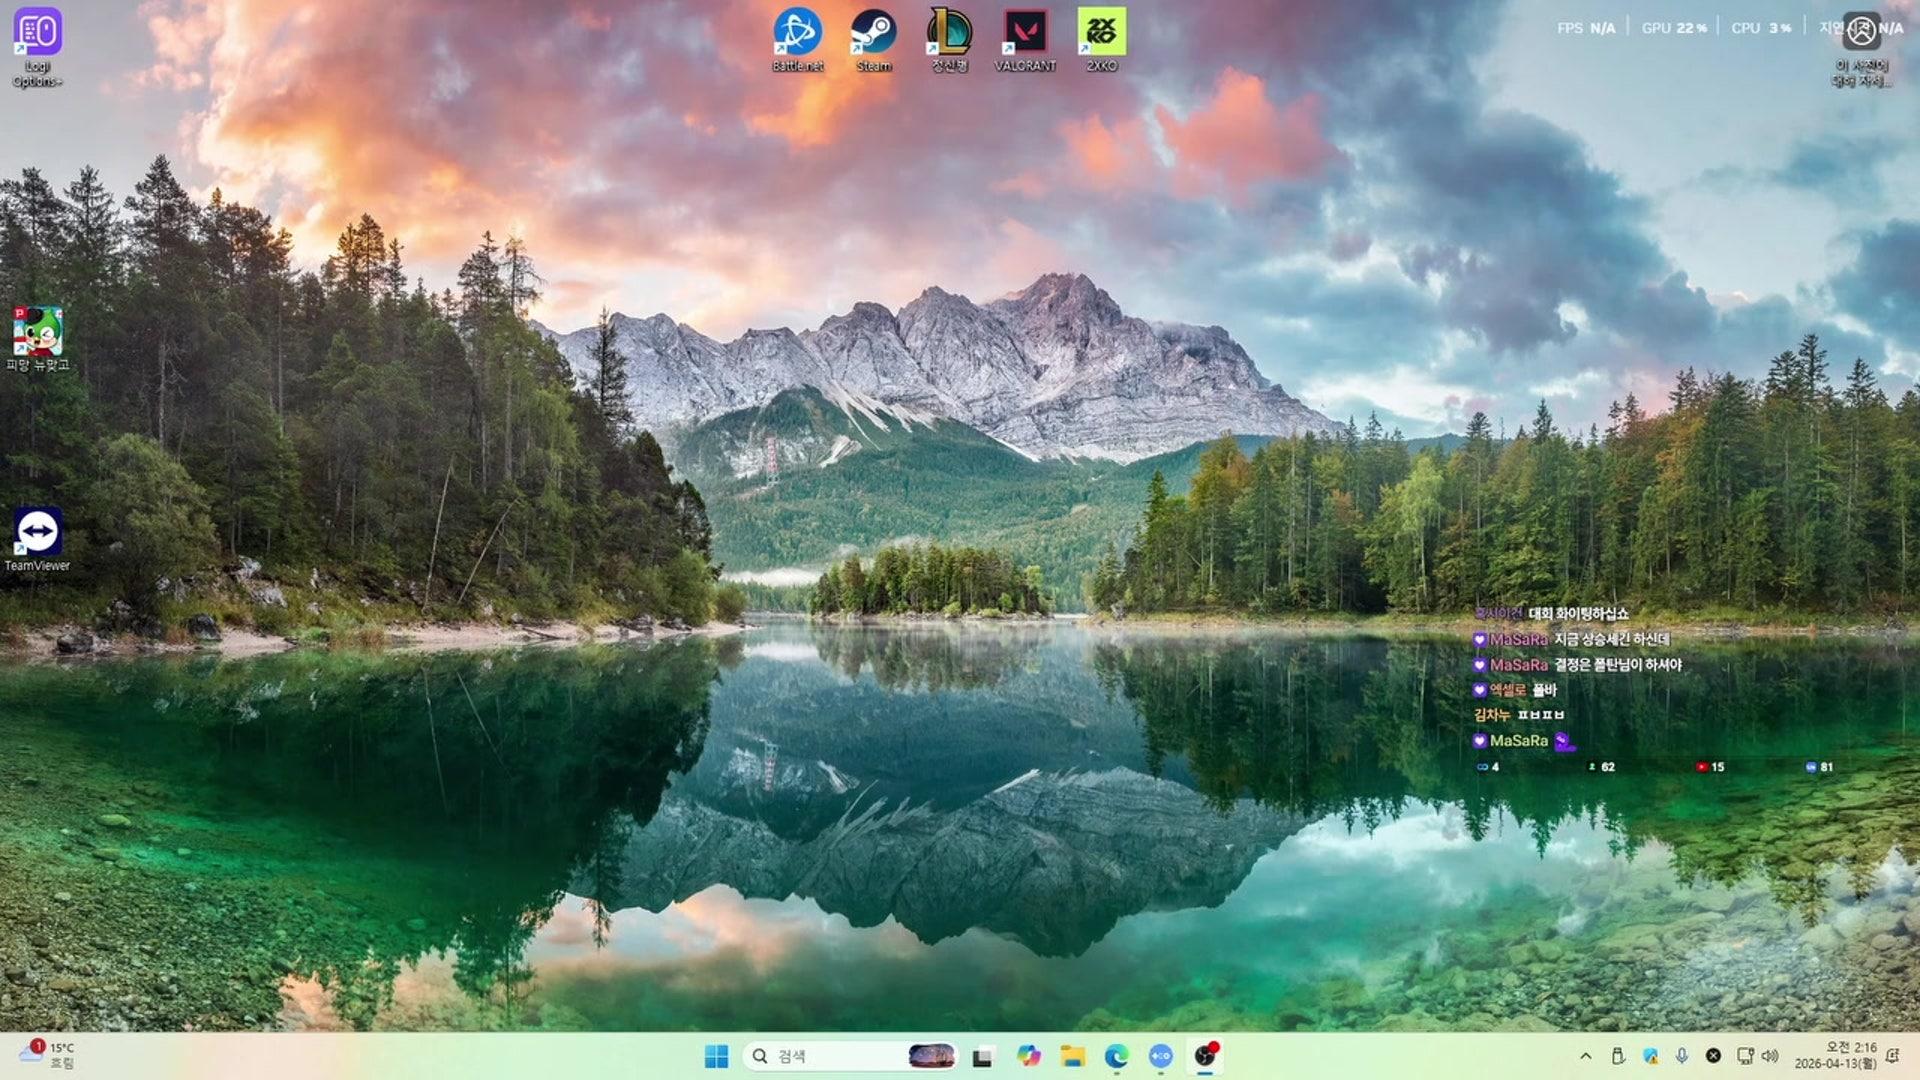The image size is (1920, 1080).
Task: Open Task View from the taskbar
Action: tap(982, 1056)
